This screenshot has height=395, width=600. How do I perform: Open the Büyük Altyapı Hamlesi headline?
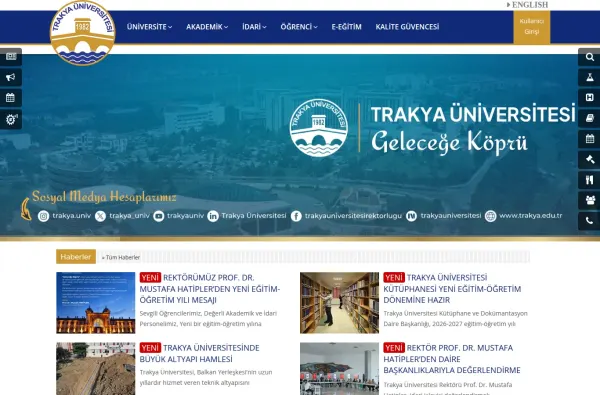[199, 353]
